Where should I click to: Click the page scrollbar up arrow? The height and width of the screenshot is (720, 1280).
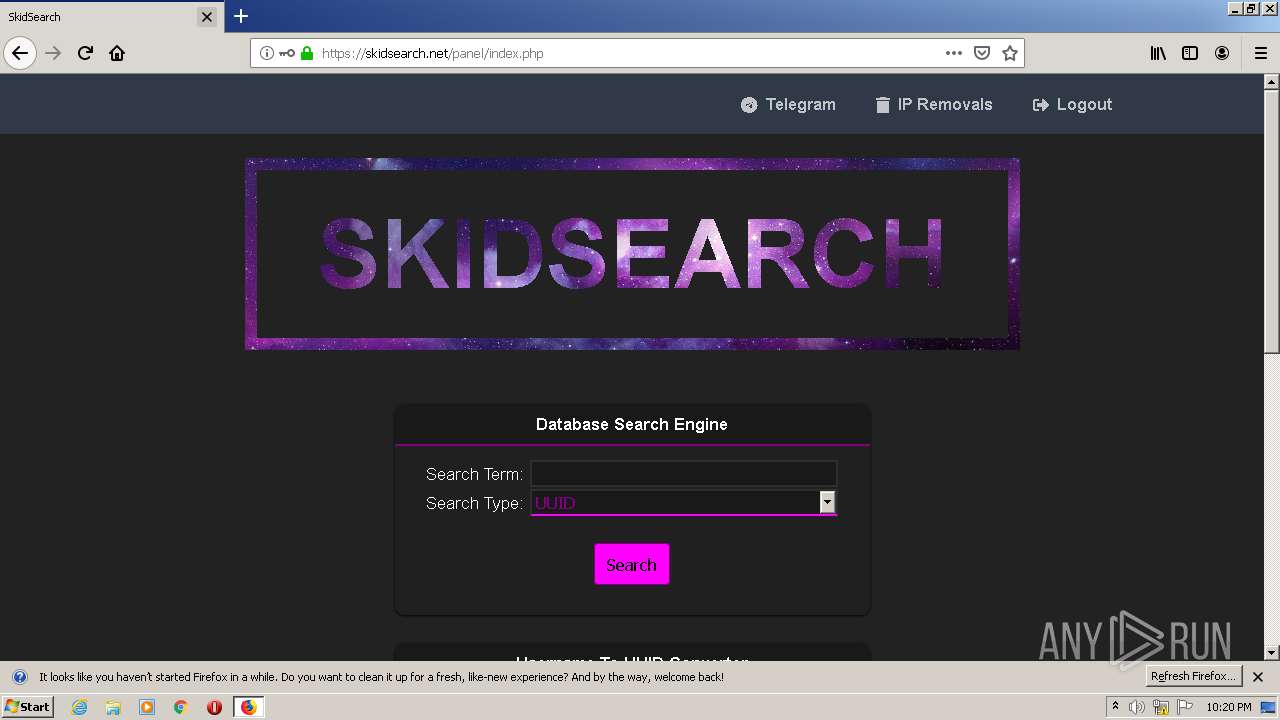pyautogui.click(x=1272, y=81)
